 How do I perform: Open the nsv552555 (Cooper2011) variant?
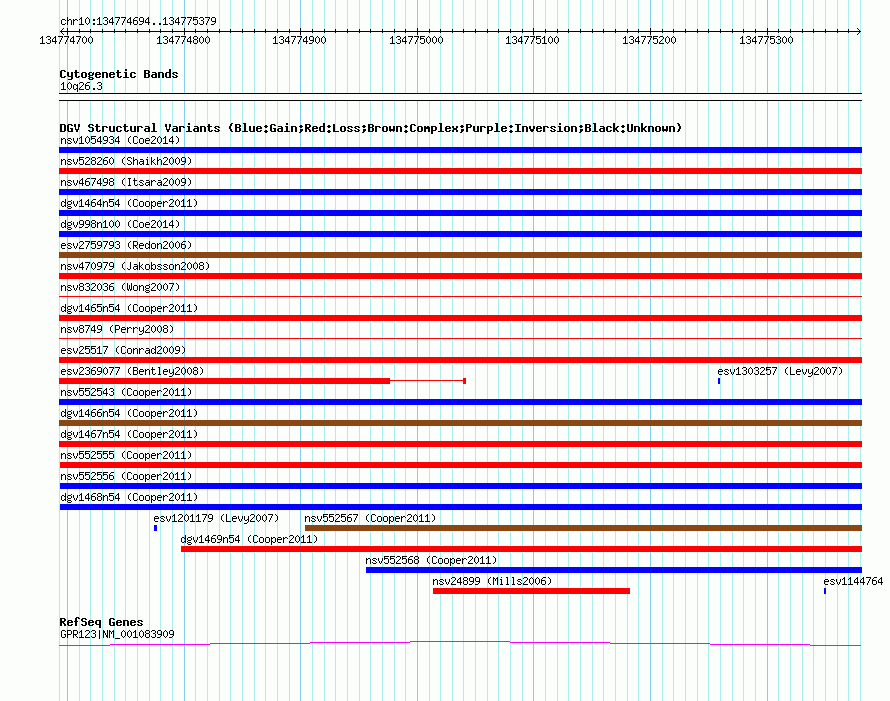point(126,455)
